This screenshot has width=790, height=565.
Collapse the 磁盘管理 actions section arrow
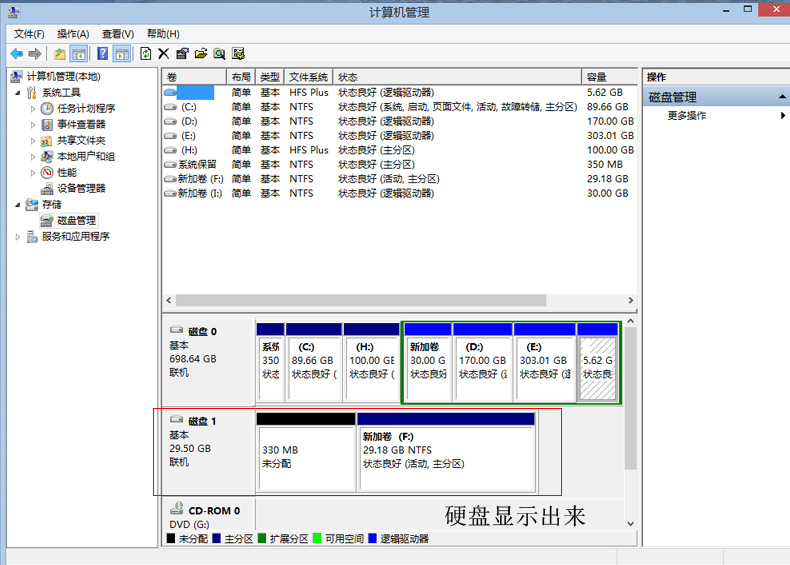point(782,97)
